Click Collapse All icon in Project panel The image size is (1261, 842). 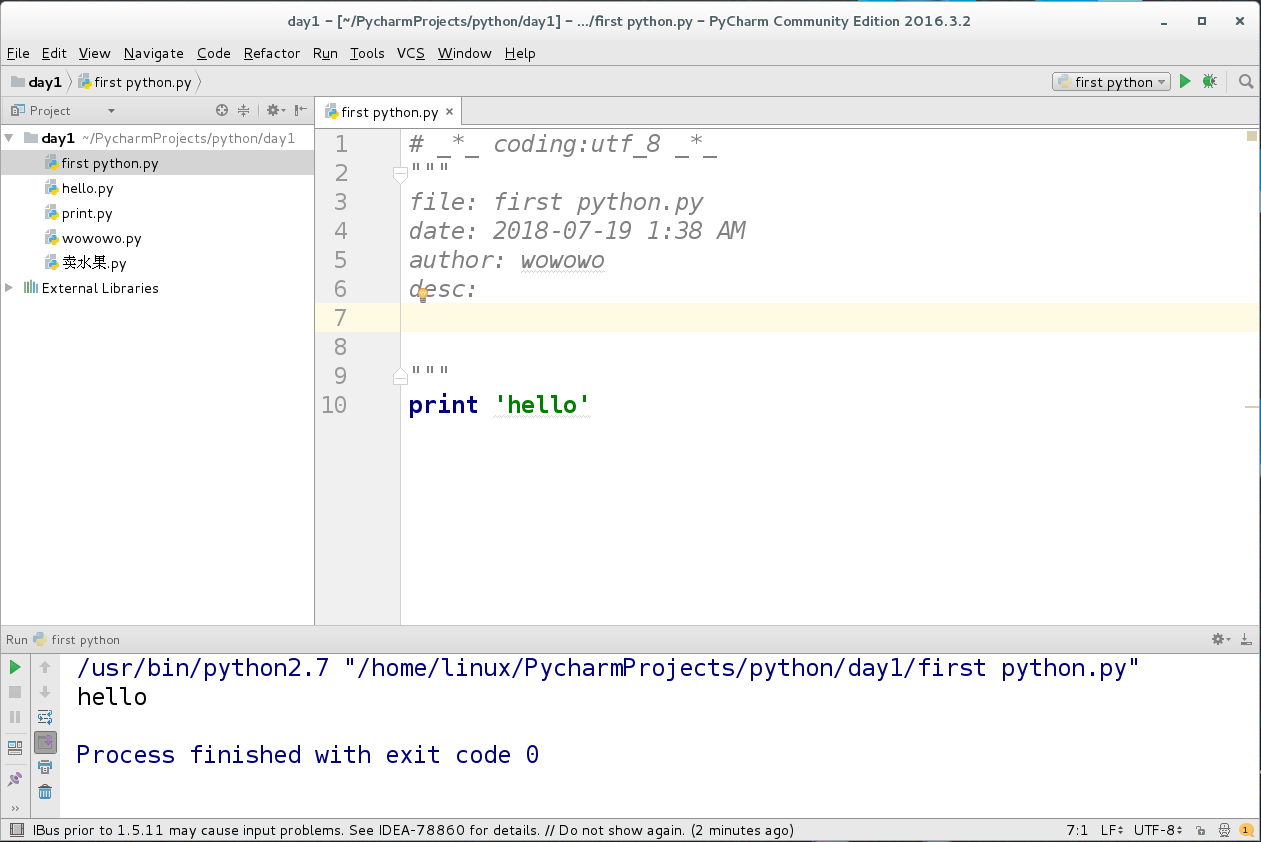click(243, 110)
